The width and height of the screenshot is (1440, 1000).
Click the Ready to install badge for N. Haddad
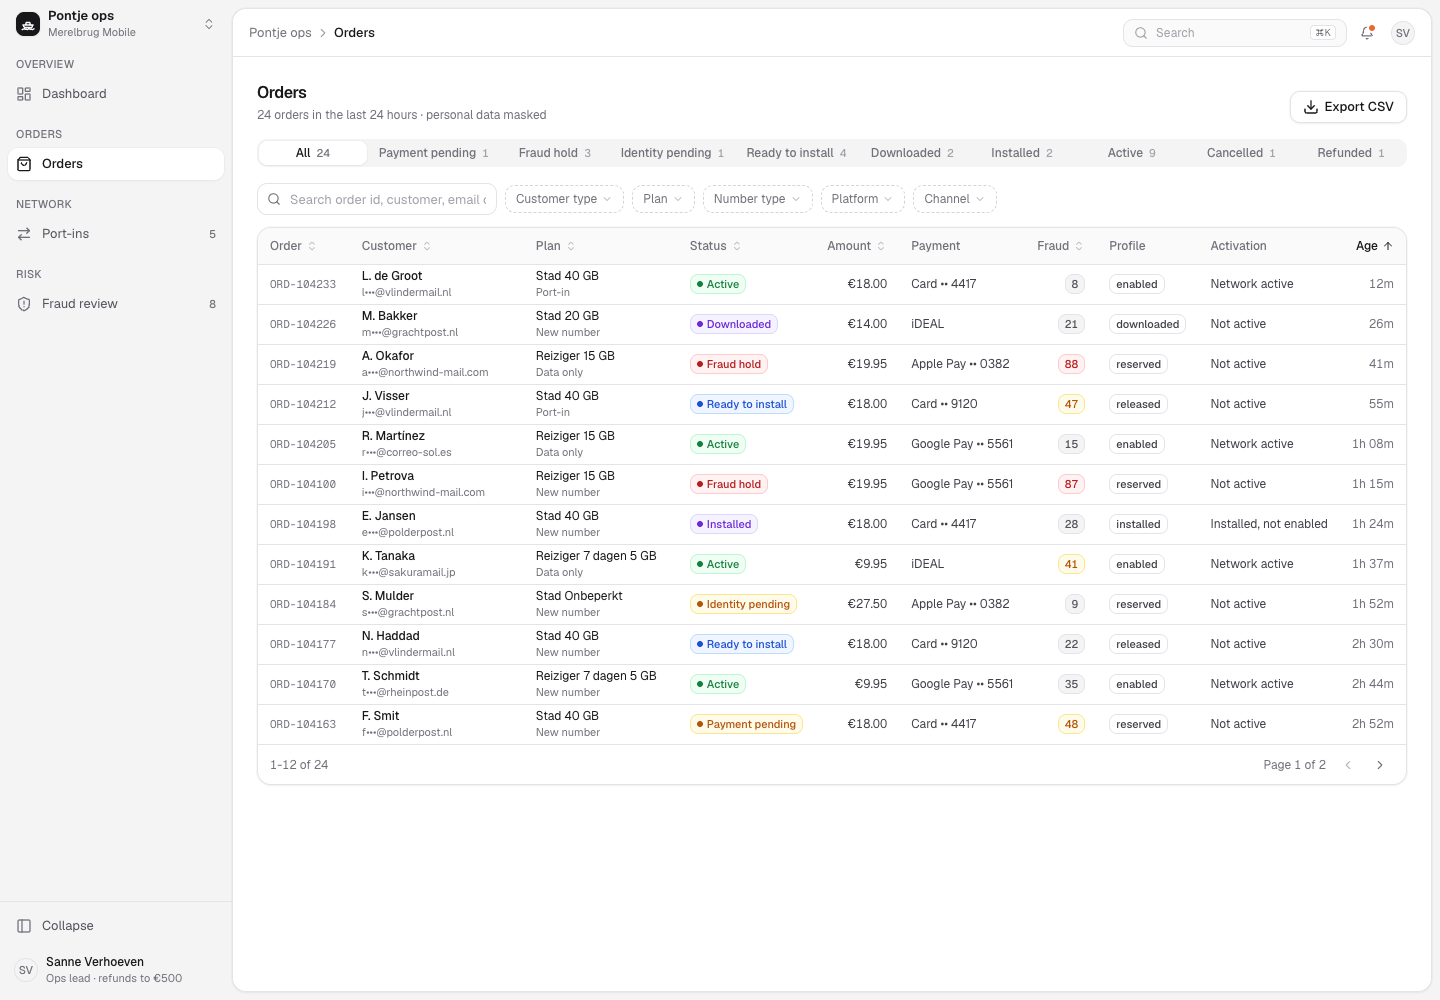742,644
